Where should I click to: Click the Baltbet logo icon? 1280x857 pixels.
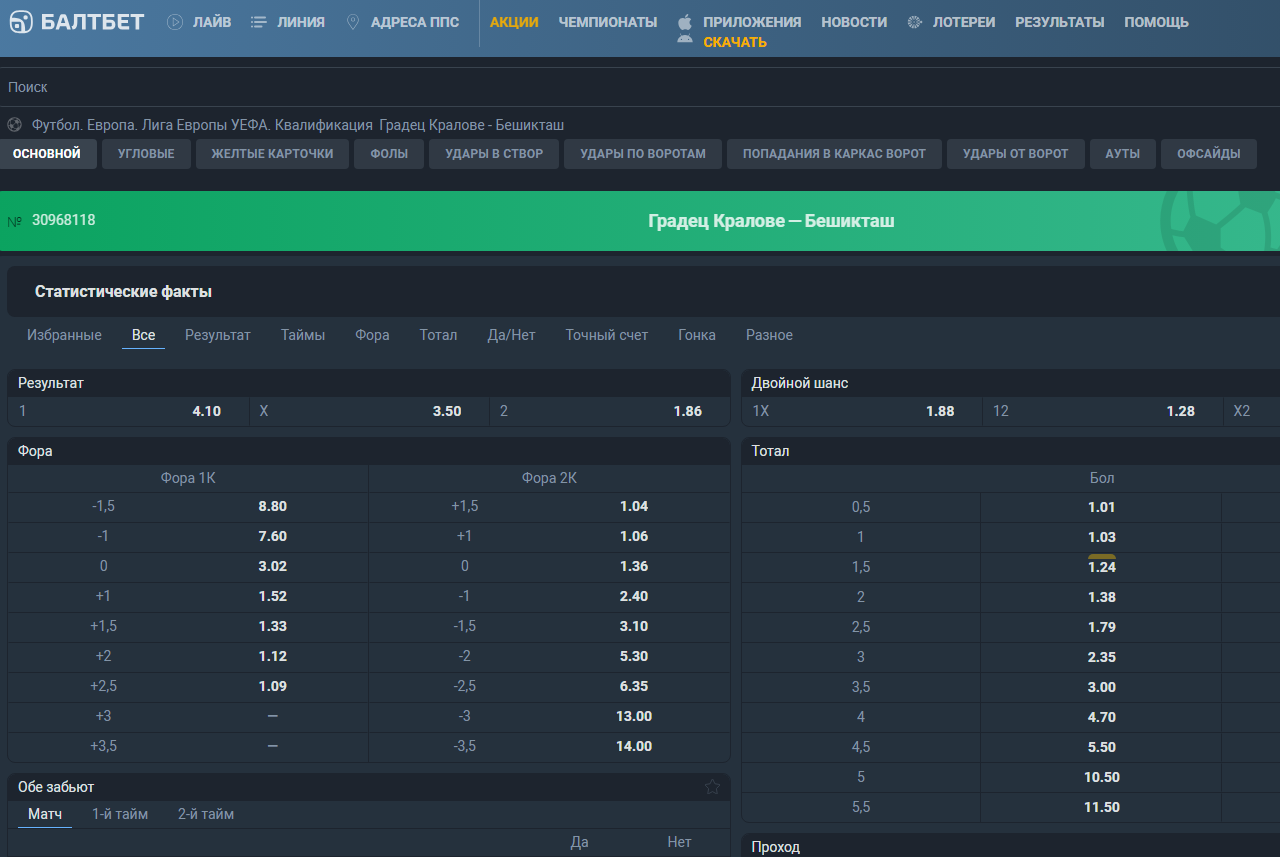click(21, 22)
